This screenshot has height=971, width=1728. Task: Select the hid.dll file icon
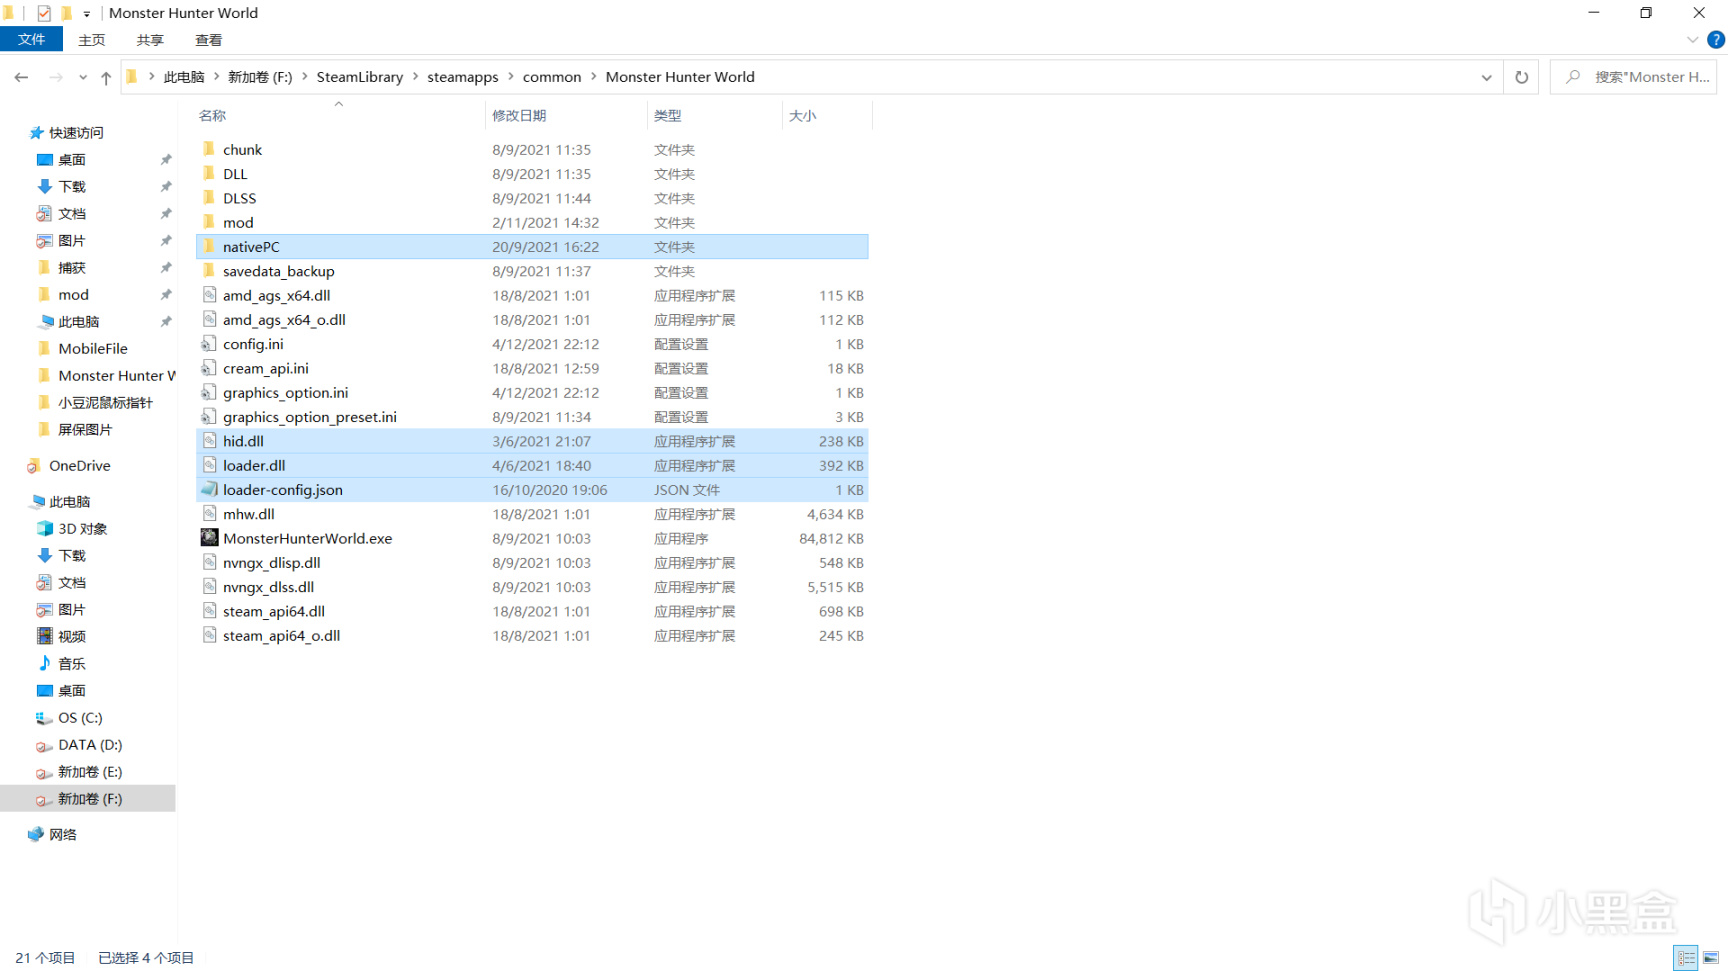[x=209, y=441]
